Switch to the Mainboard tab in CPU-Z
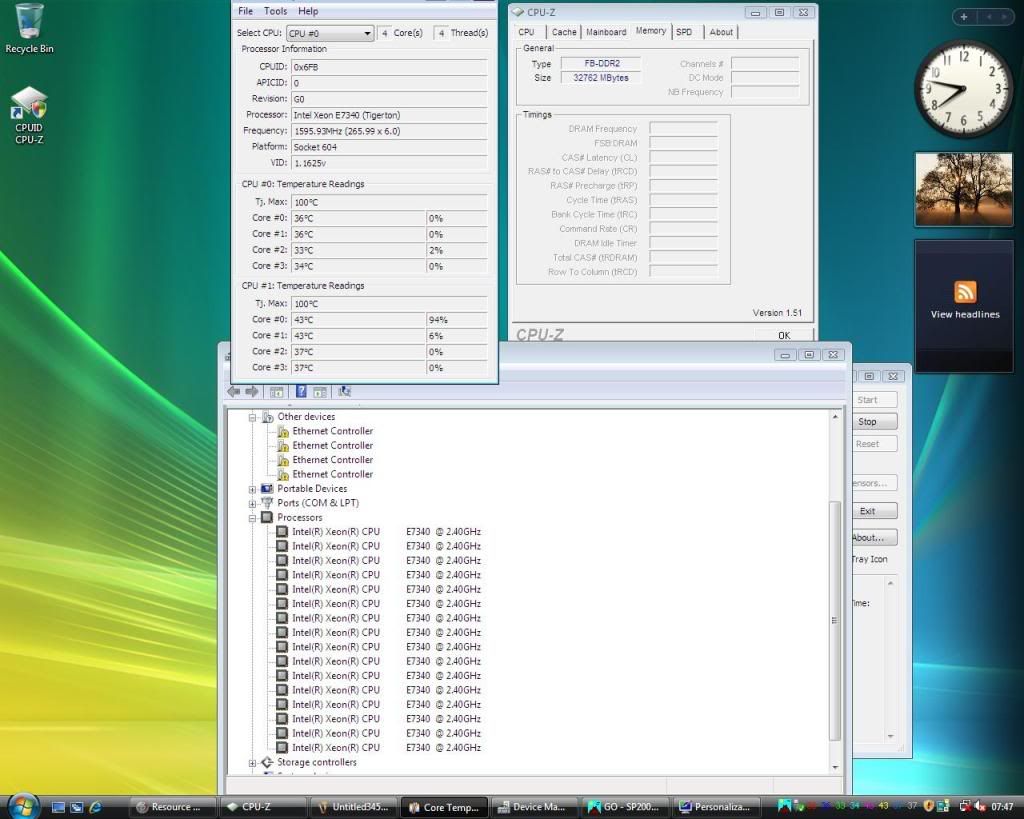Viewport: 1024px width, 819px height. [606, 32]
